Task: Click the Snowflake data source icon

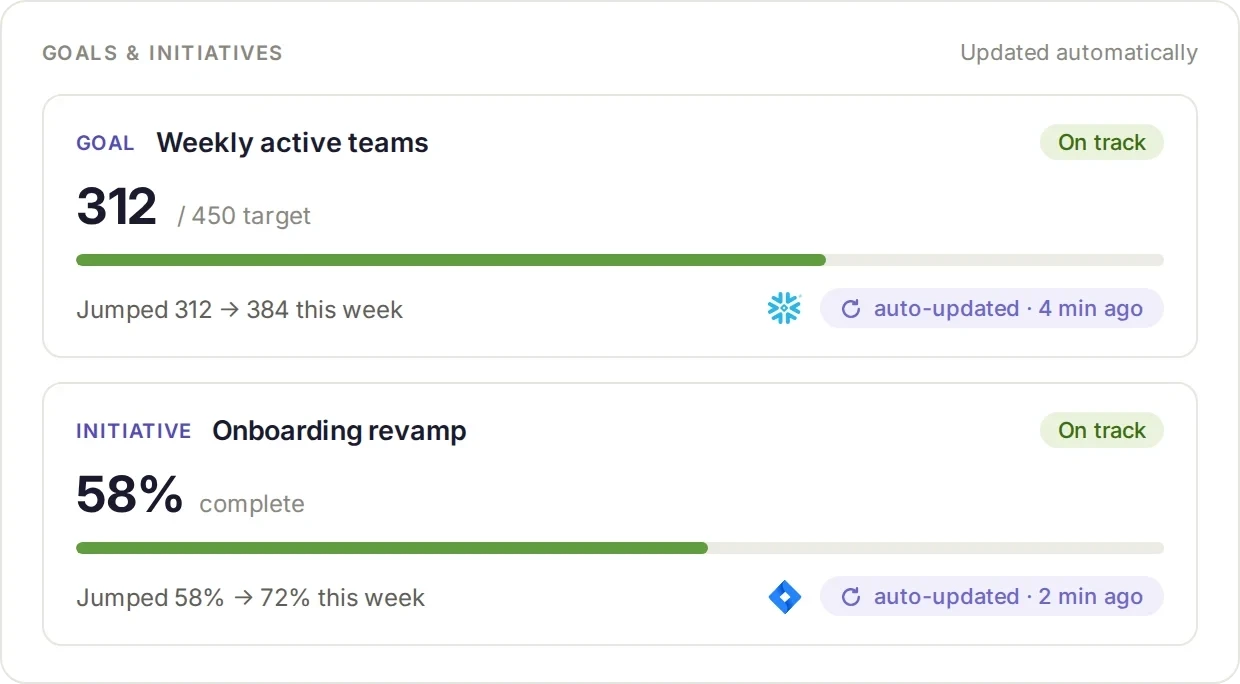Action: (784, 308)
